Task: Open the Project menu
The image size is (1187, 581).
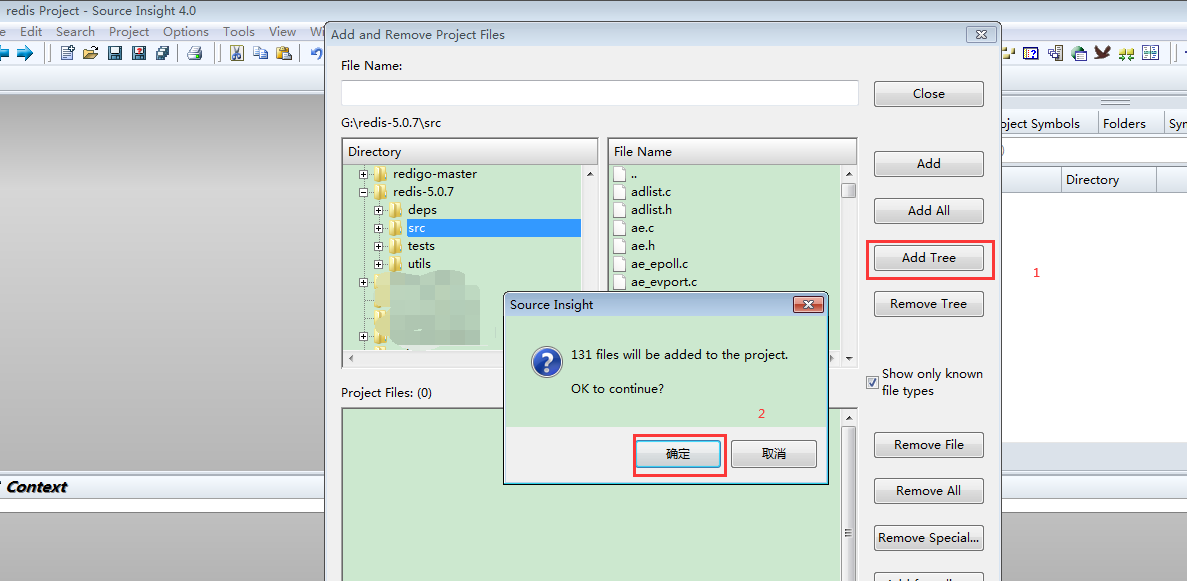Action: click(129, 32)
